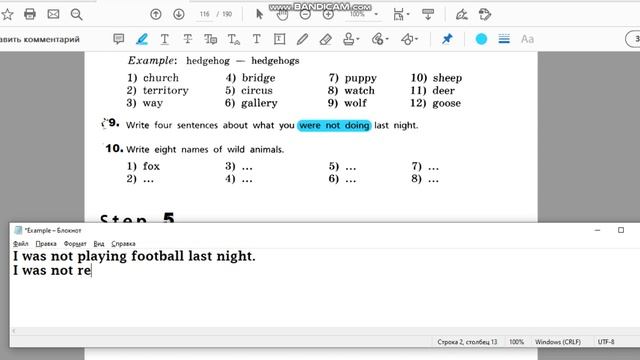640x360 pixels.
Task: Open the zoom level dropdown
Action: click(376, 15)
